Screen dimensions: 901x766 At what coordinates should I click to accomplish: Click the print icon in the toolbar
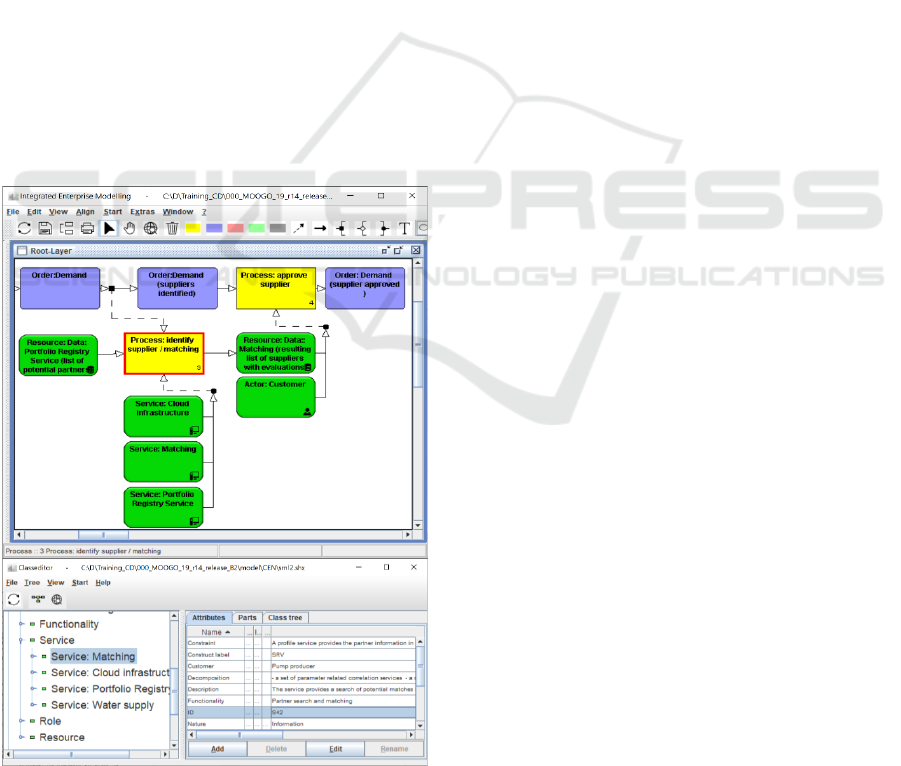pyautogui.click(x=88, y=228)
